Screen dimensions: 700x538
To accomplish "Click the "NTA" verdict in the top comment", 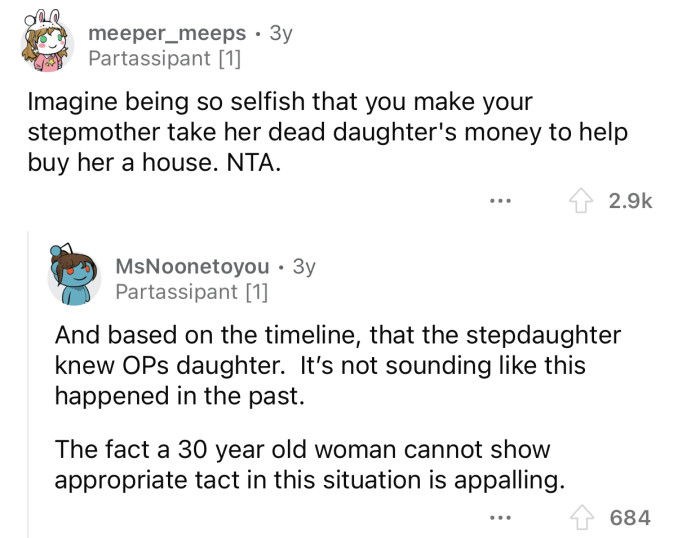I will click(x=254, y=163).
